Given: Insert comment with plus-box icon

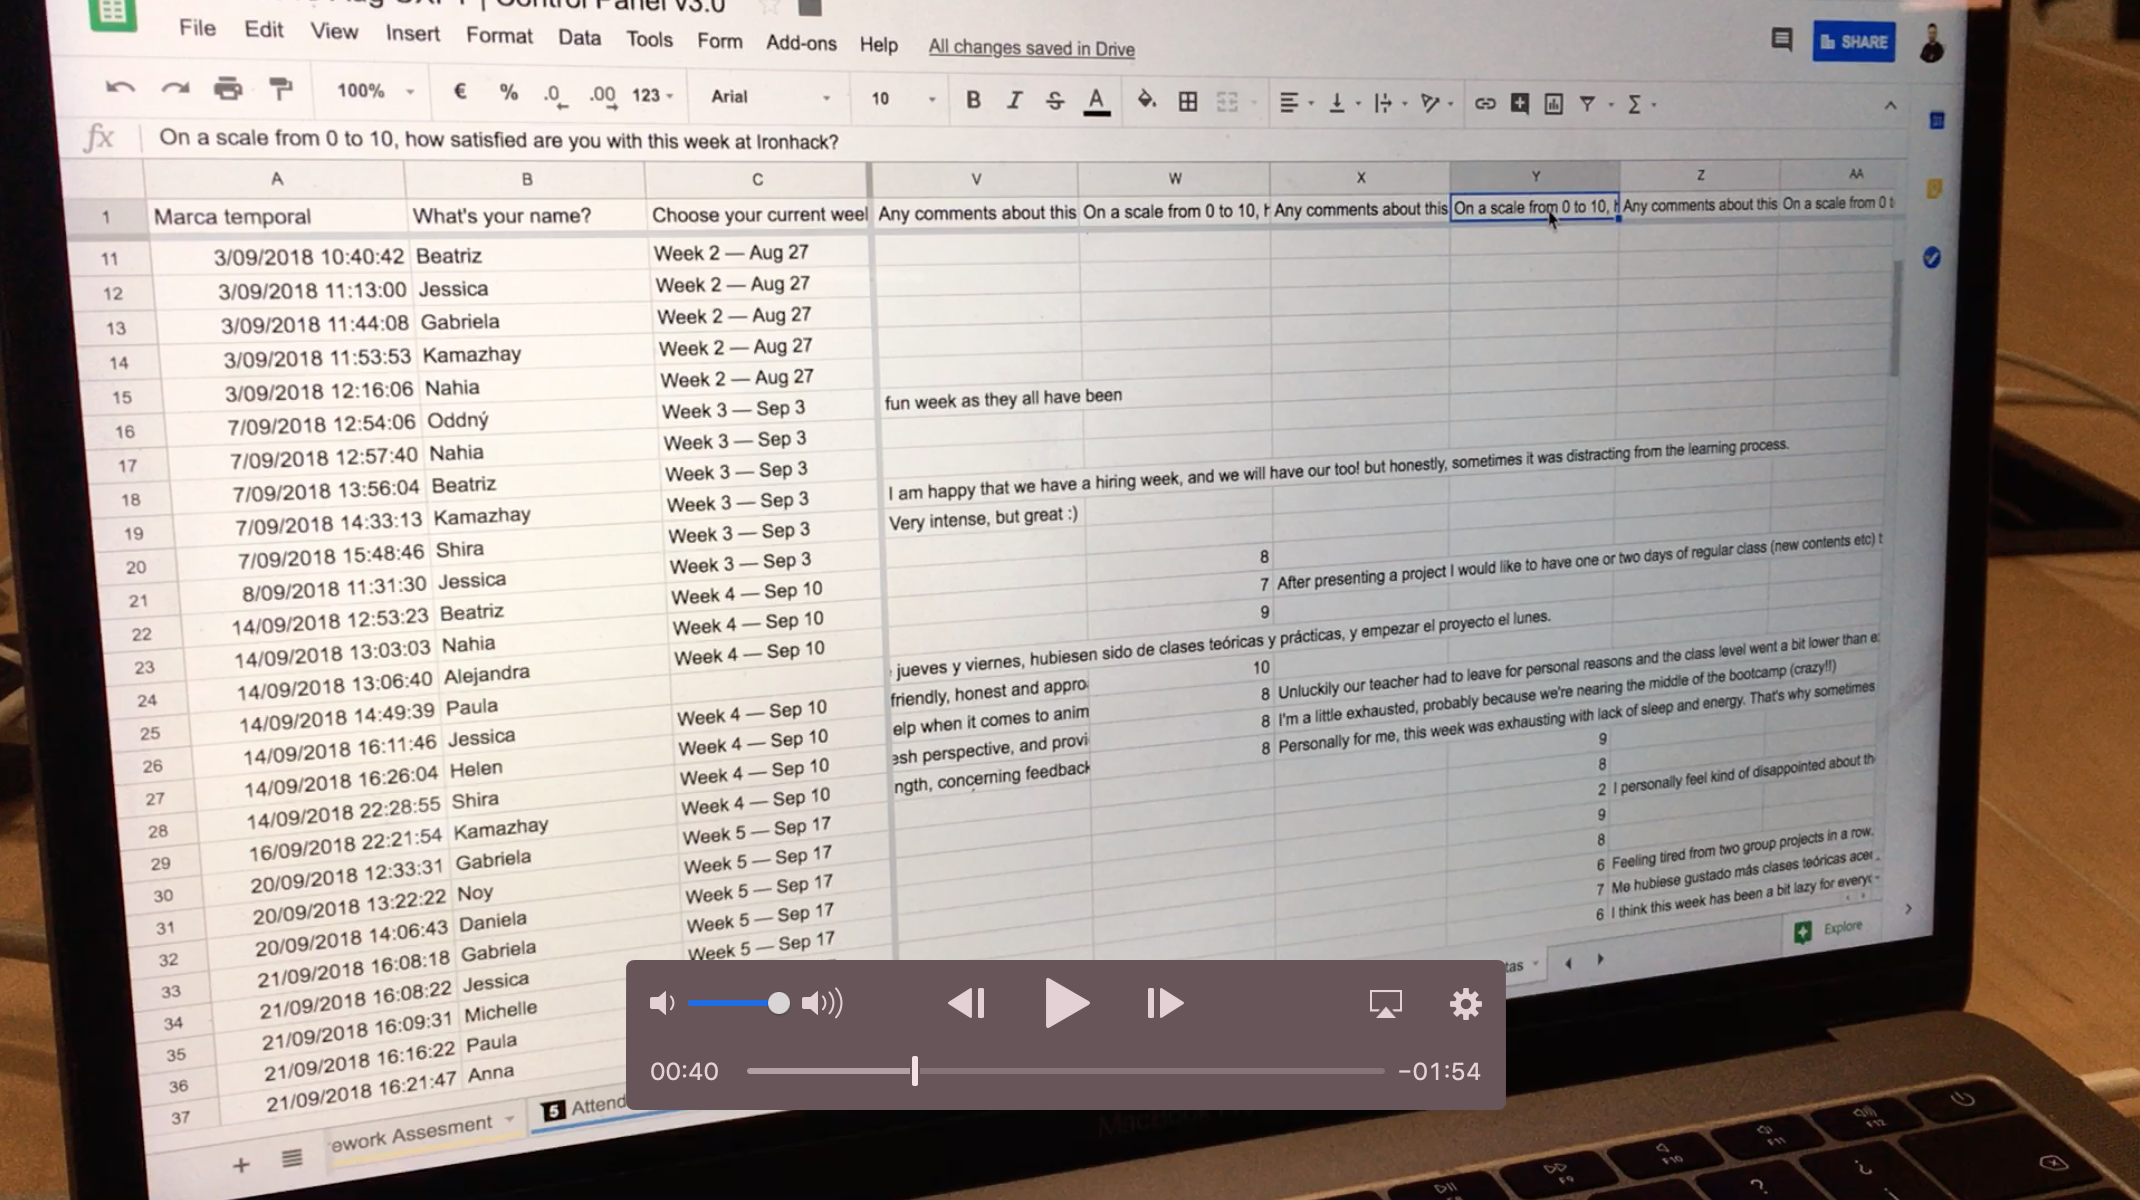Looking at the screenshot, I should click(1519, 103).
